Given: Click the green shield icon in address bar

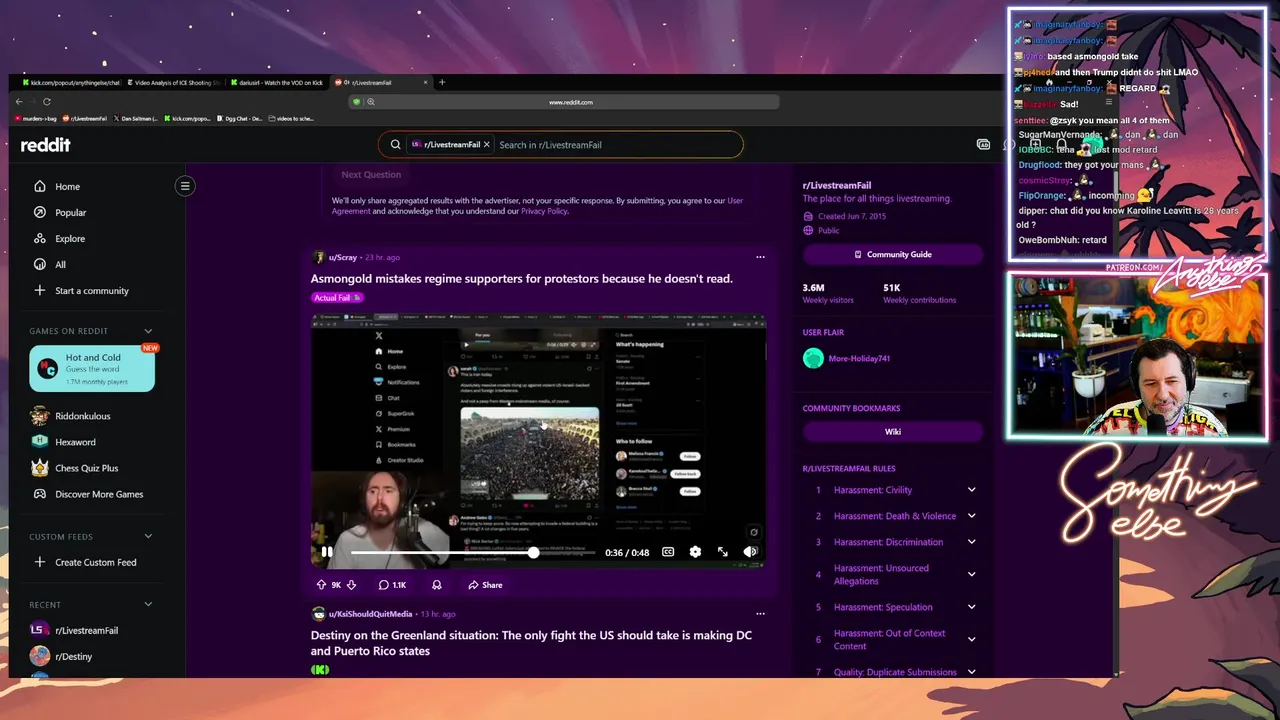Looking at the screenshot, I should click(357, 102).
